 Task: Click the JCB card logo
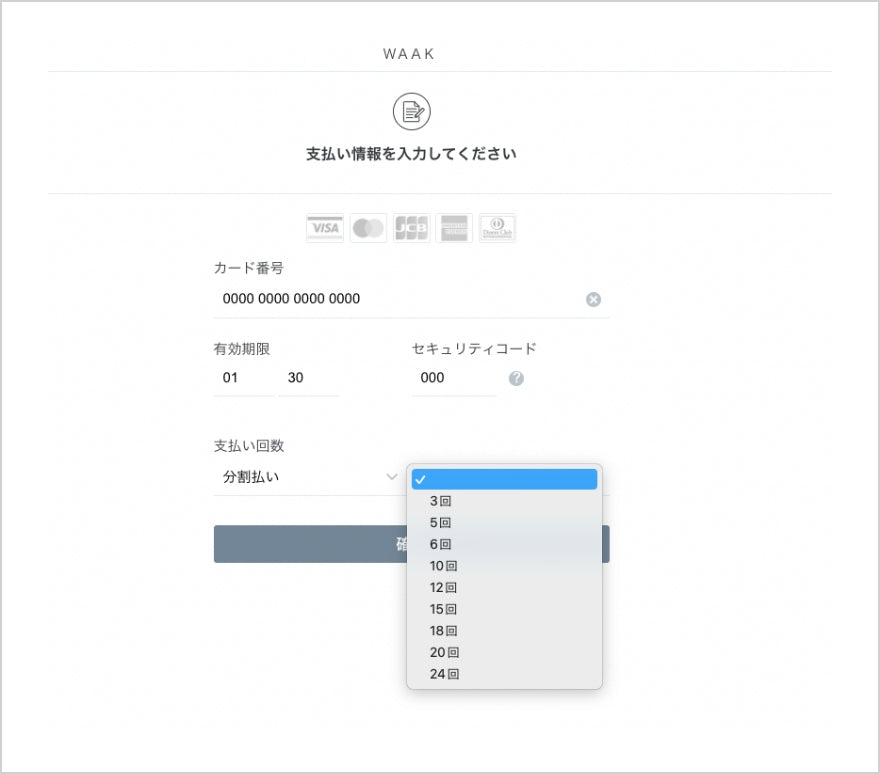[411, 228]
